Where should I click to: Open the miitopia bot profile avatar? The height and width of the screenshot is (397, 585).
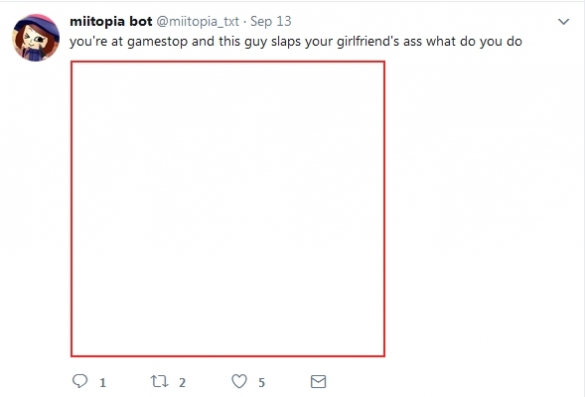(36, 38)
